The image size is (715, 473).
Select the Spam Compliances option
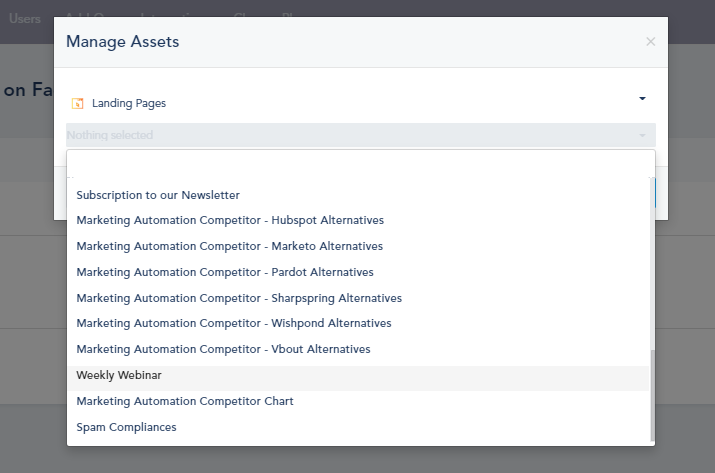358,427
